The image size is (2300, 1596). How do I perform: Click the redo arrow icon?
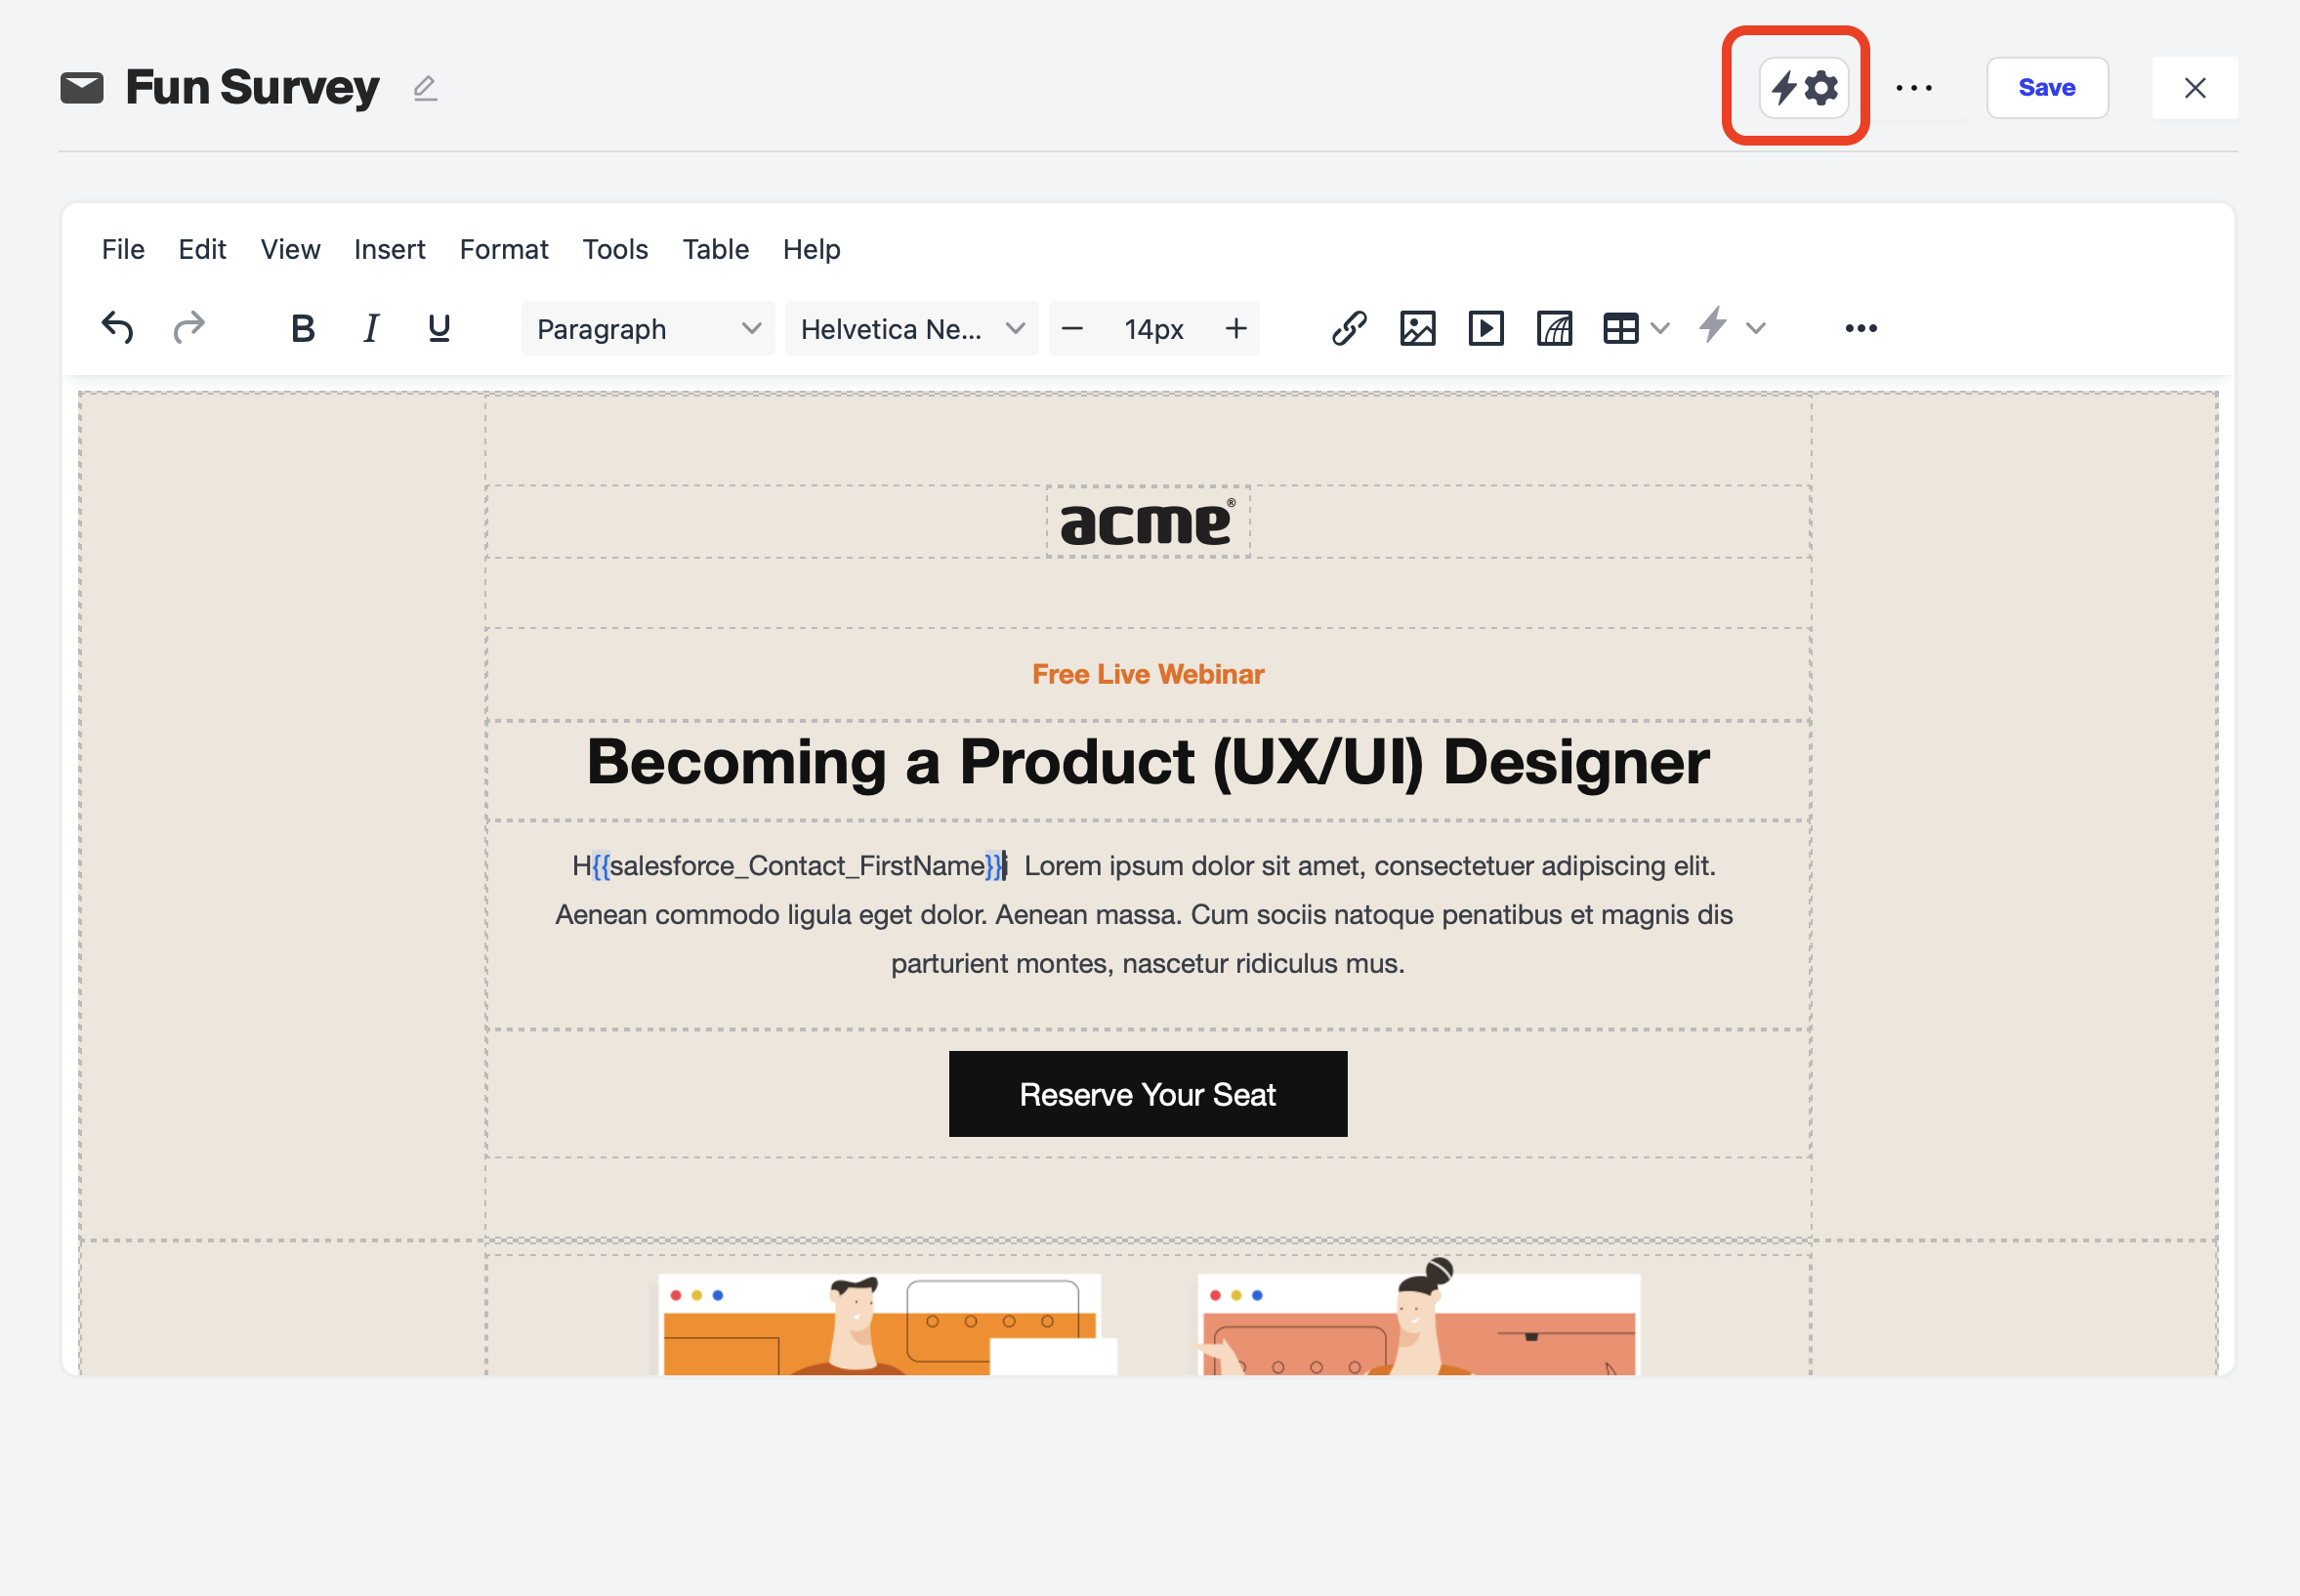click(188, 328)
